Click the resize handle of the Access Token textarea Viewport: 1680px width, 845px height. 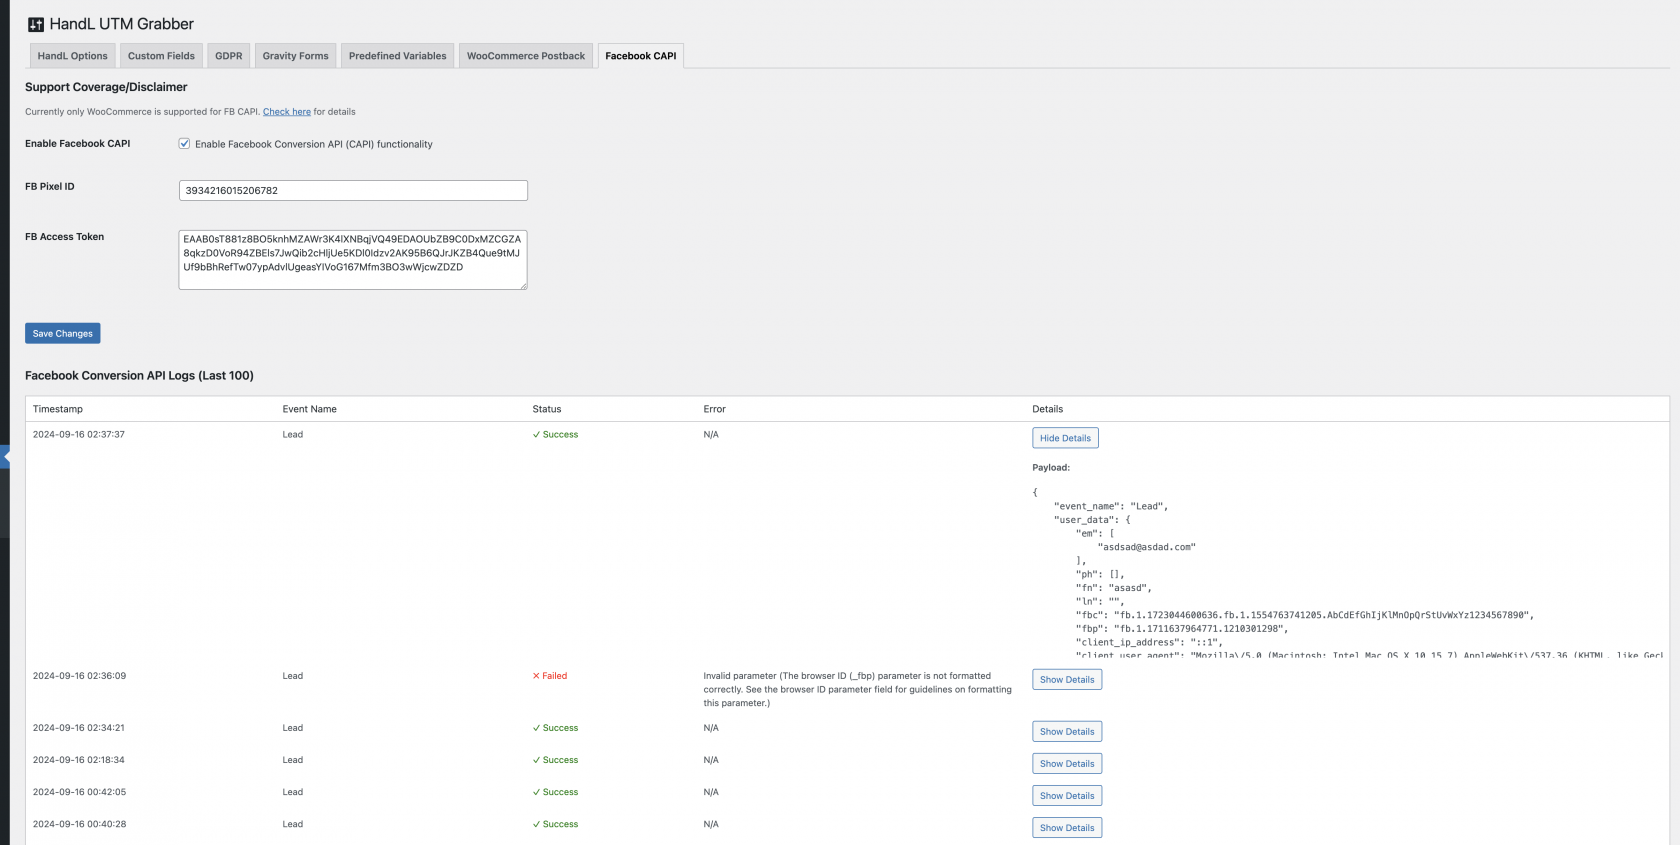523,286
